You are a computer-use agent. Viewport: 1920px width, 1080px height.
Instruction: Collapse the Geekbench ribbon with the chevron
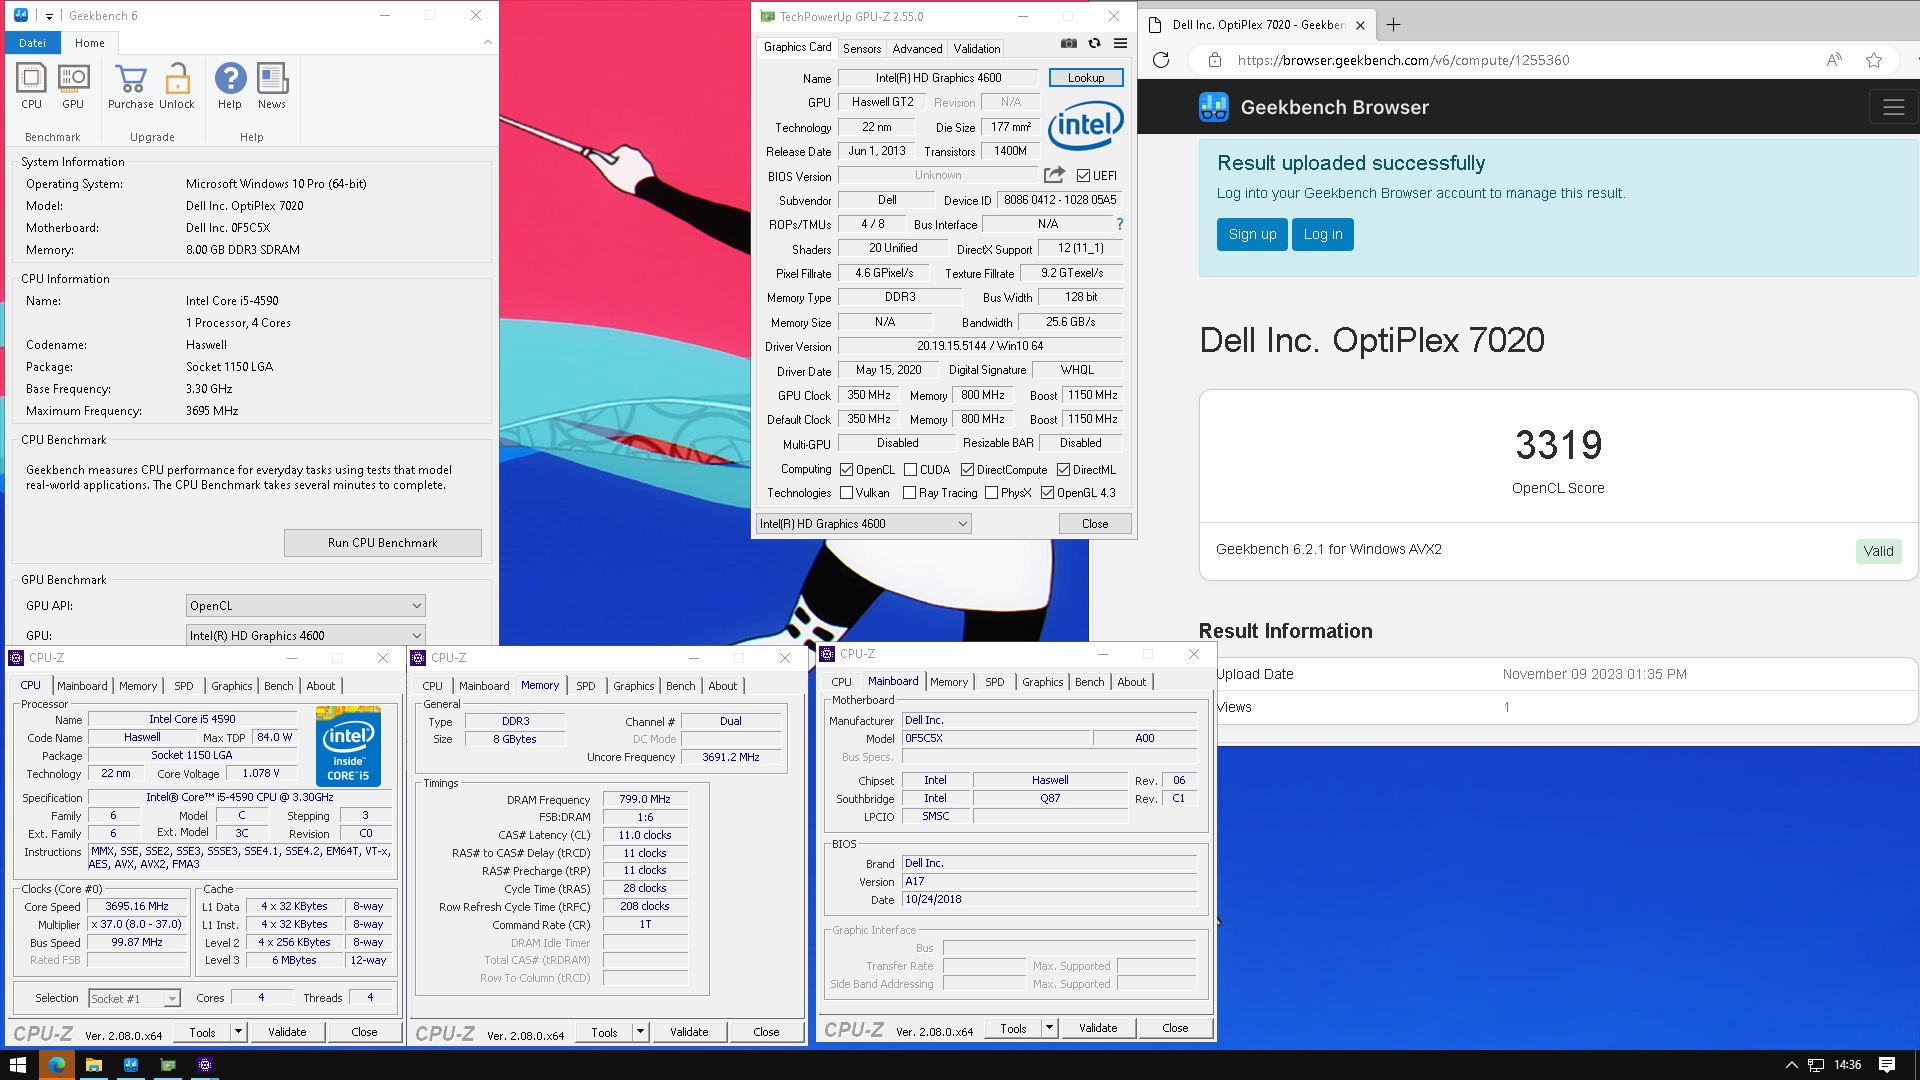click(487, 42)
